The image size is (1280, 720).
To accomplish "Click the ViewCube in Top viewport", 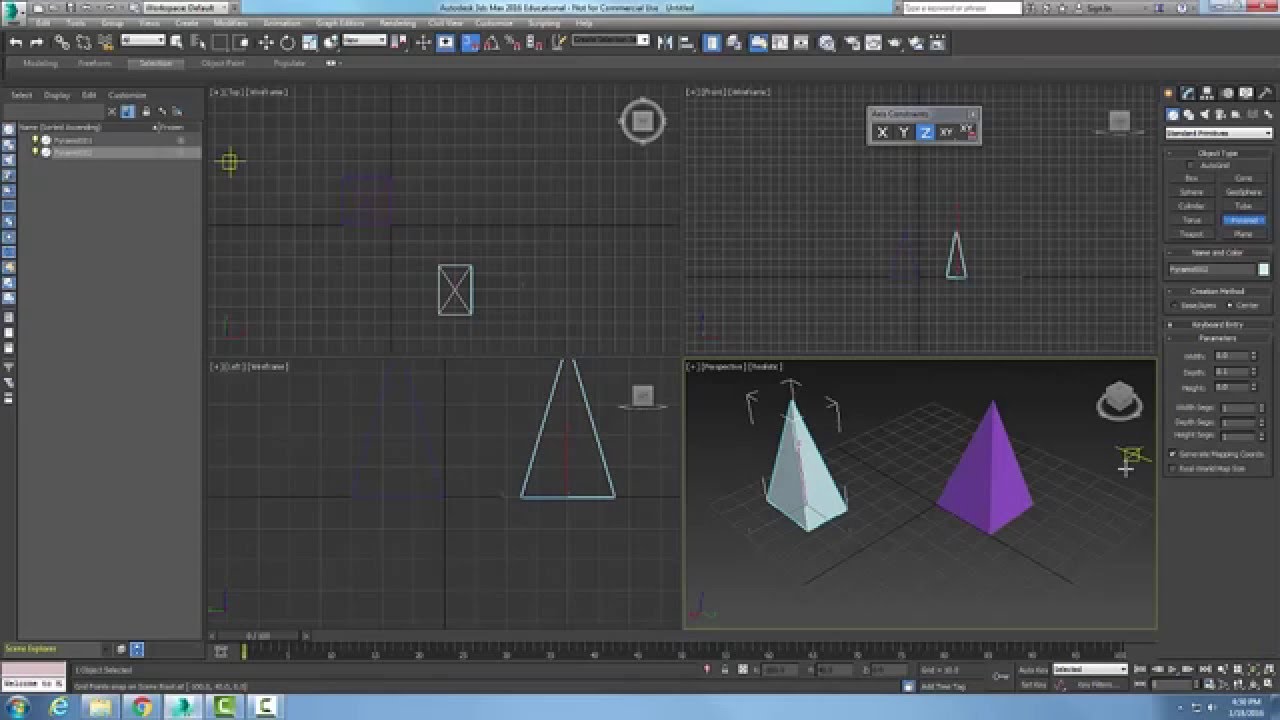I will click(x=642, y=121).
